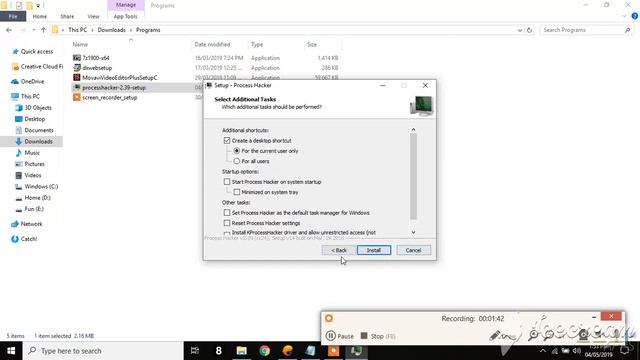Image resolution: width=640 pixels, height=360 pixels.
Task: Open the Explorer help icon
Action: coord(635,16)
